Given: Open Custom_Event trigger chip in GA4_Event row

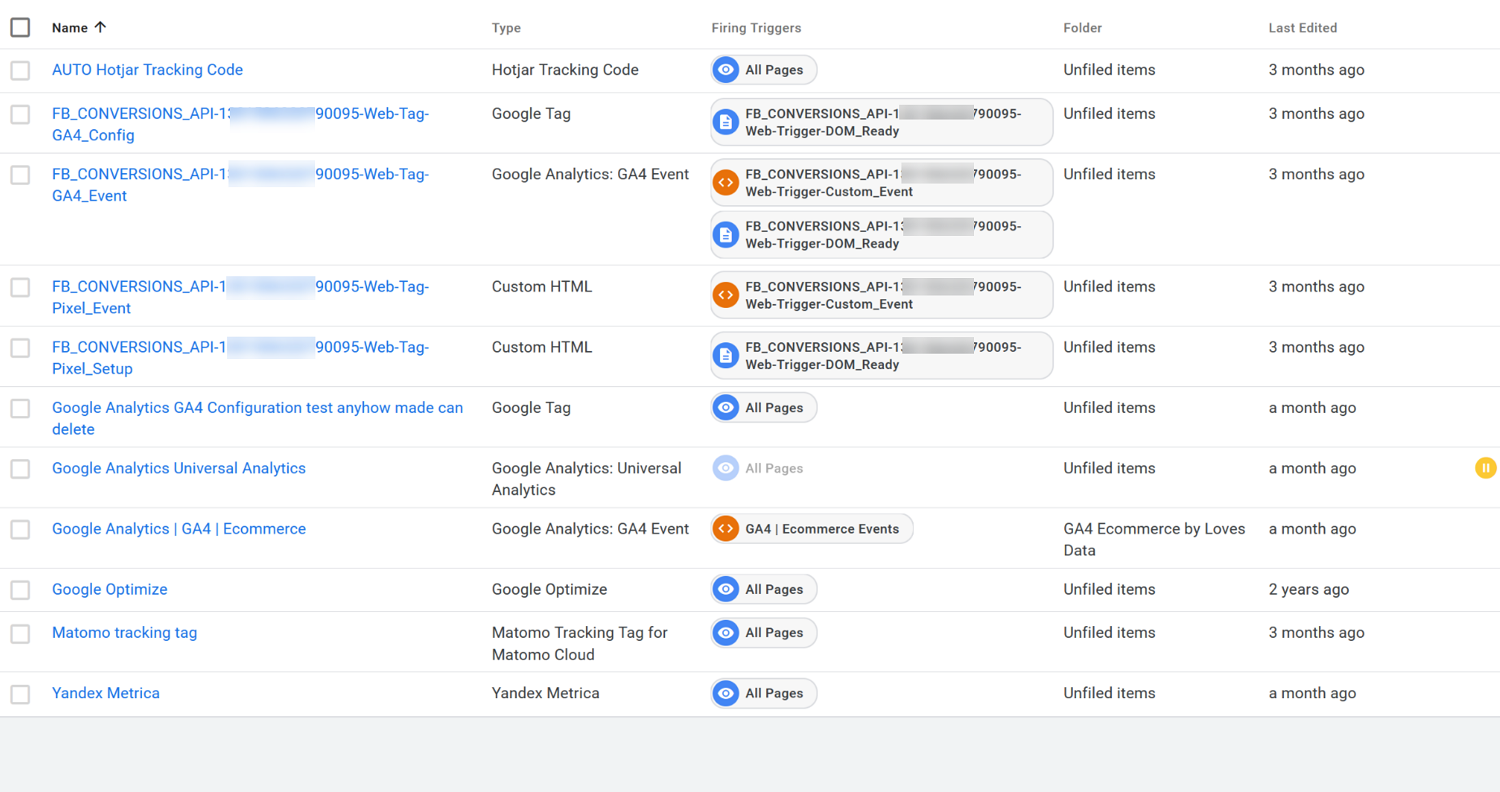Looking at the screenshot, I should tap(882, 182).
